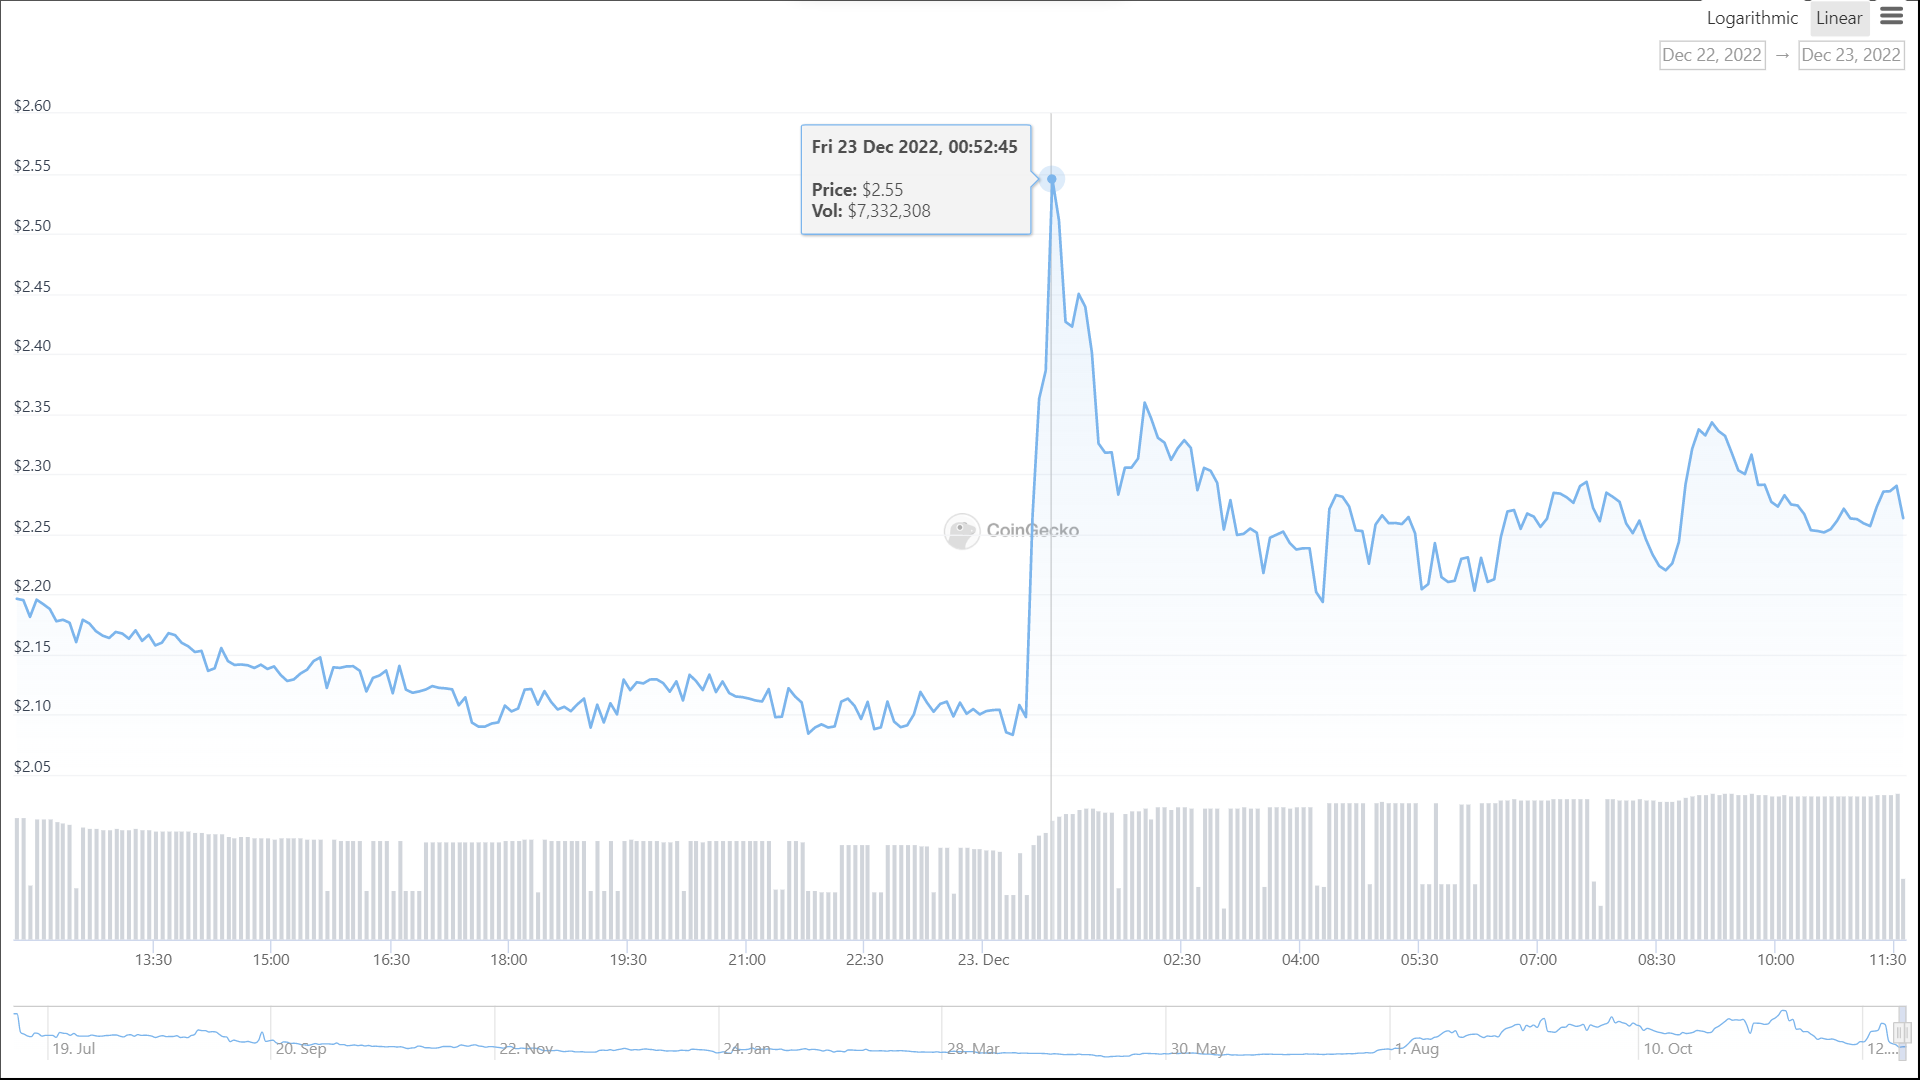Click 28. Mar on the navigator timeline
Screen dimensions: 1920x1080
pos(973,1049)
